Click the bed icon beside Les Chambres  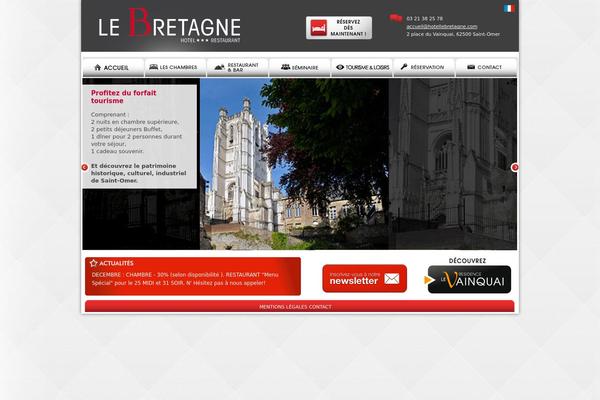click(x=153, y=67)
